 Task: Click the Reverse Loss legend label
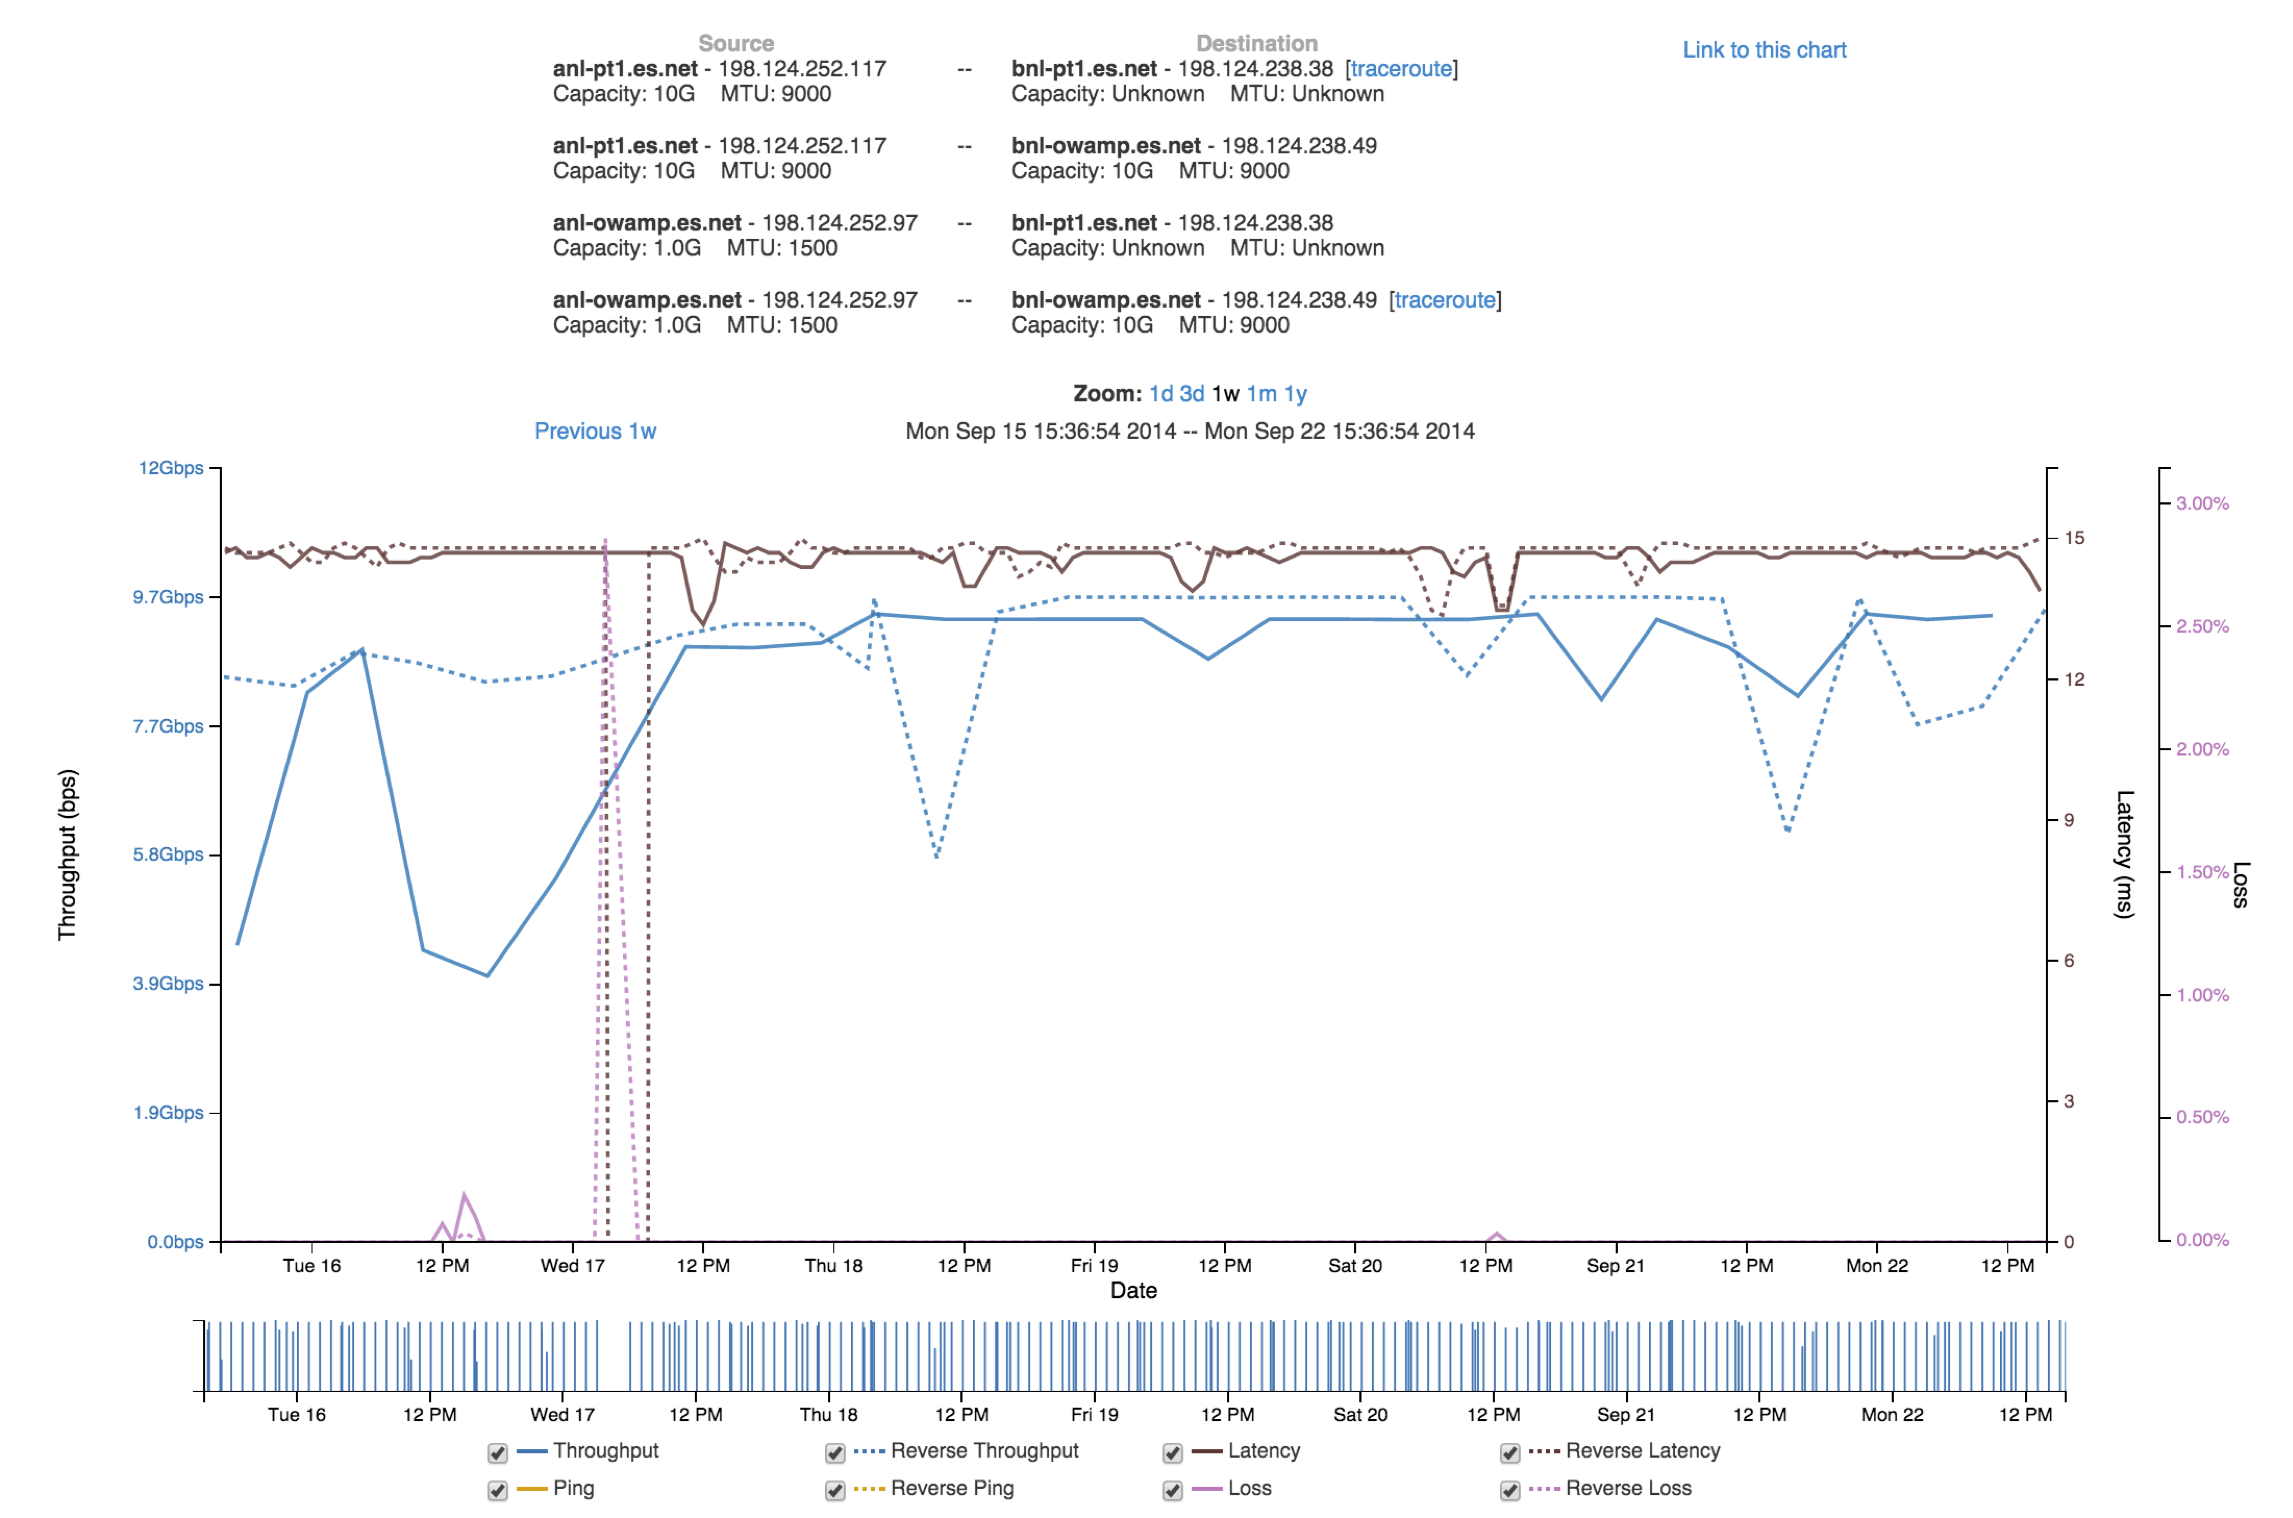coord(1629,1488)
